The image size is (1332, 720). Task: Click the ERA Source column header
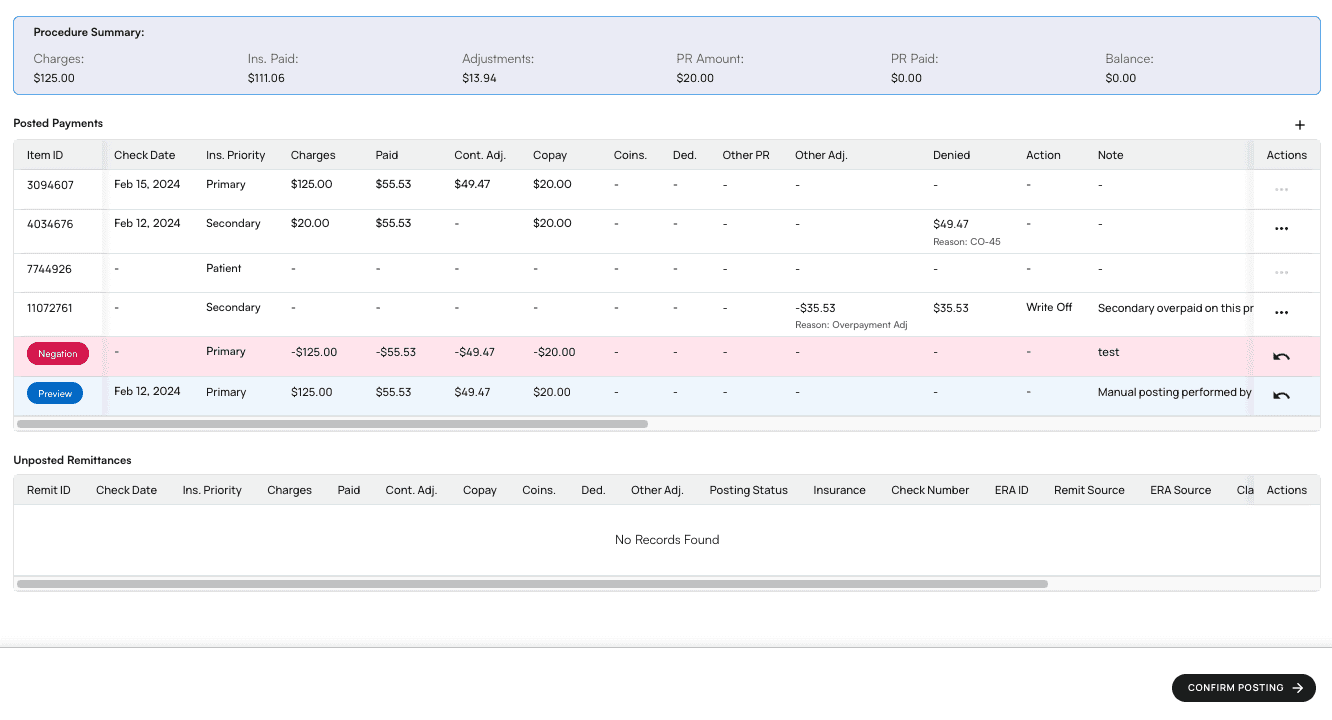tap(1181, 490)
